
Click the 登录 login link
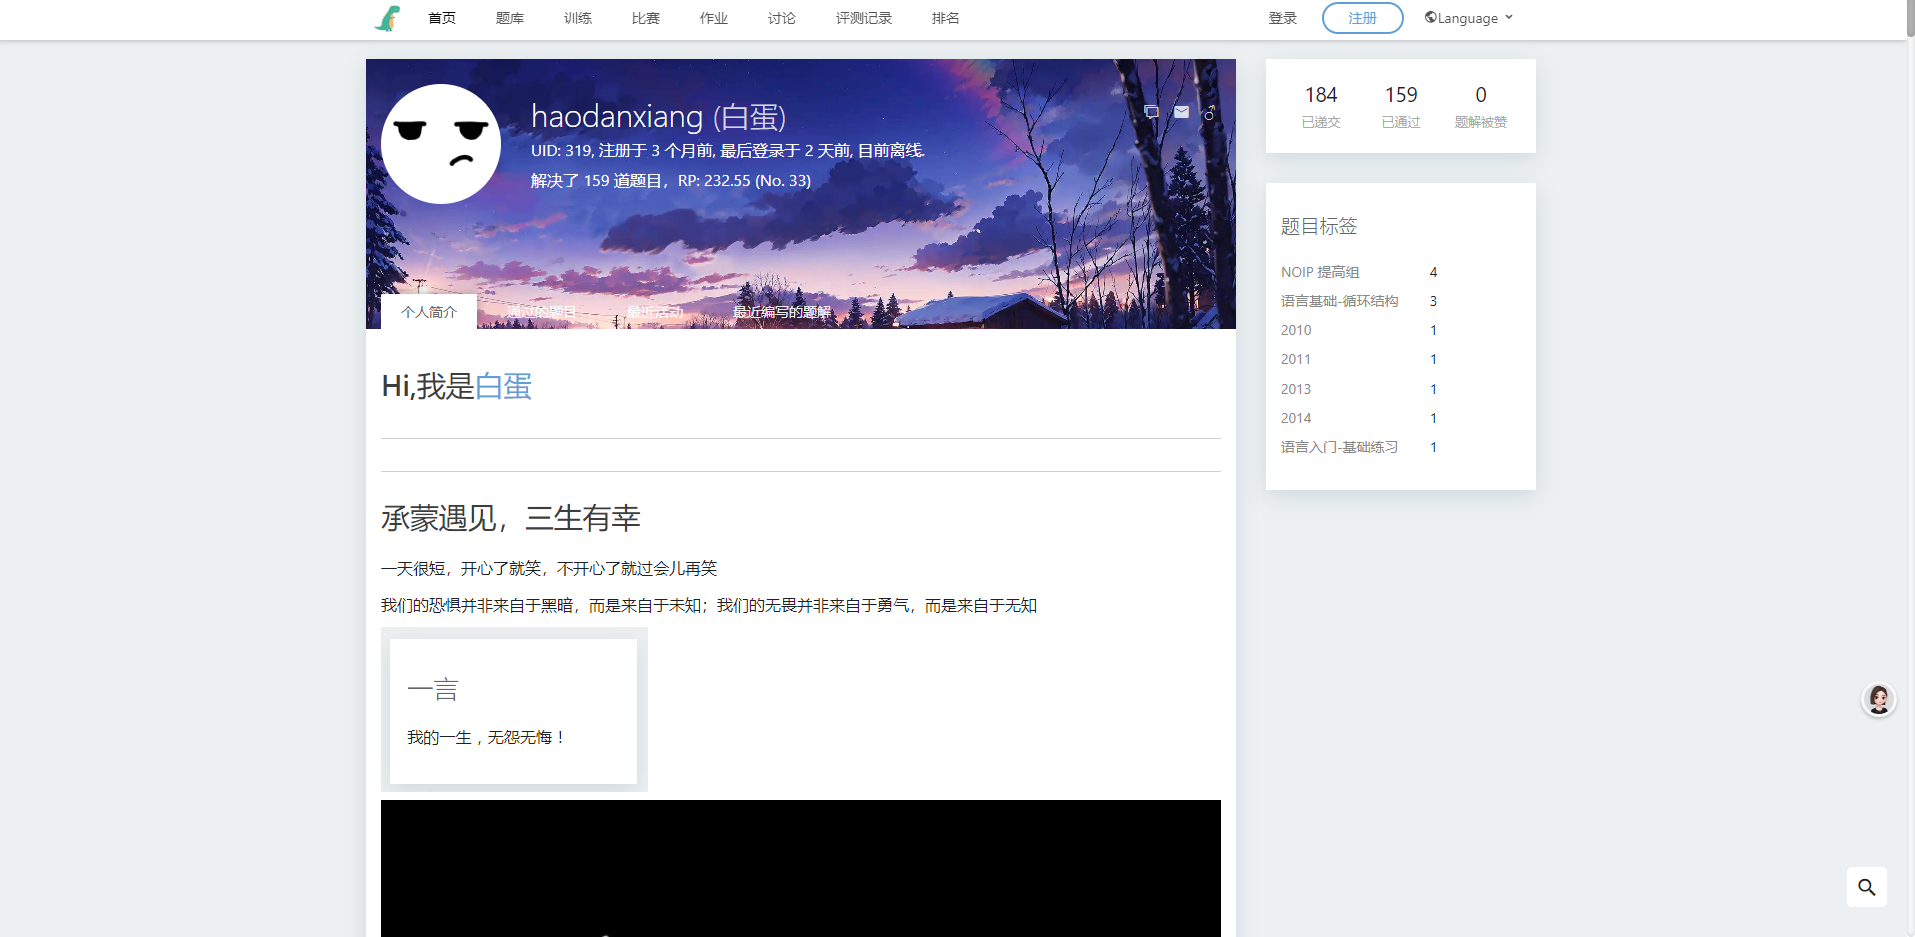[1282, 18]
